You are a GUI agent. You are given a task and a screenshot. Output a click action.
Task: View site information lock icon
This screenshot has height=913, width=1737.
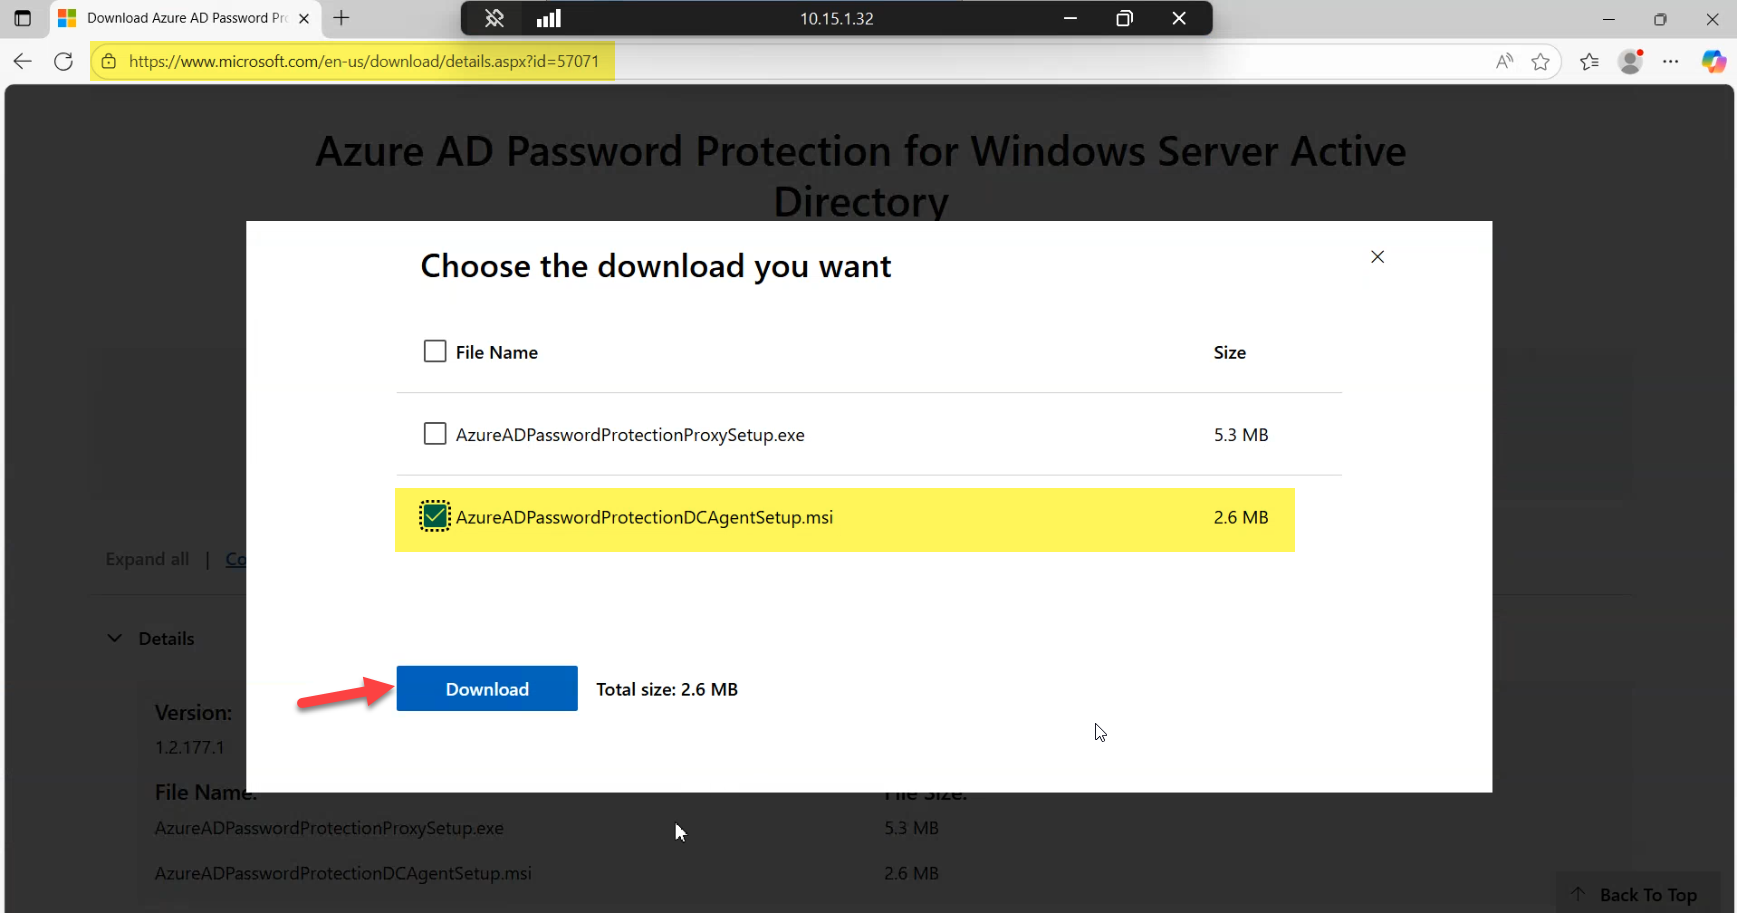click(x=109, y=62)
